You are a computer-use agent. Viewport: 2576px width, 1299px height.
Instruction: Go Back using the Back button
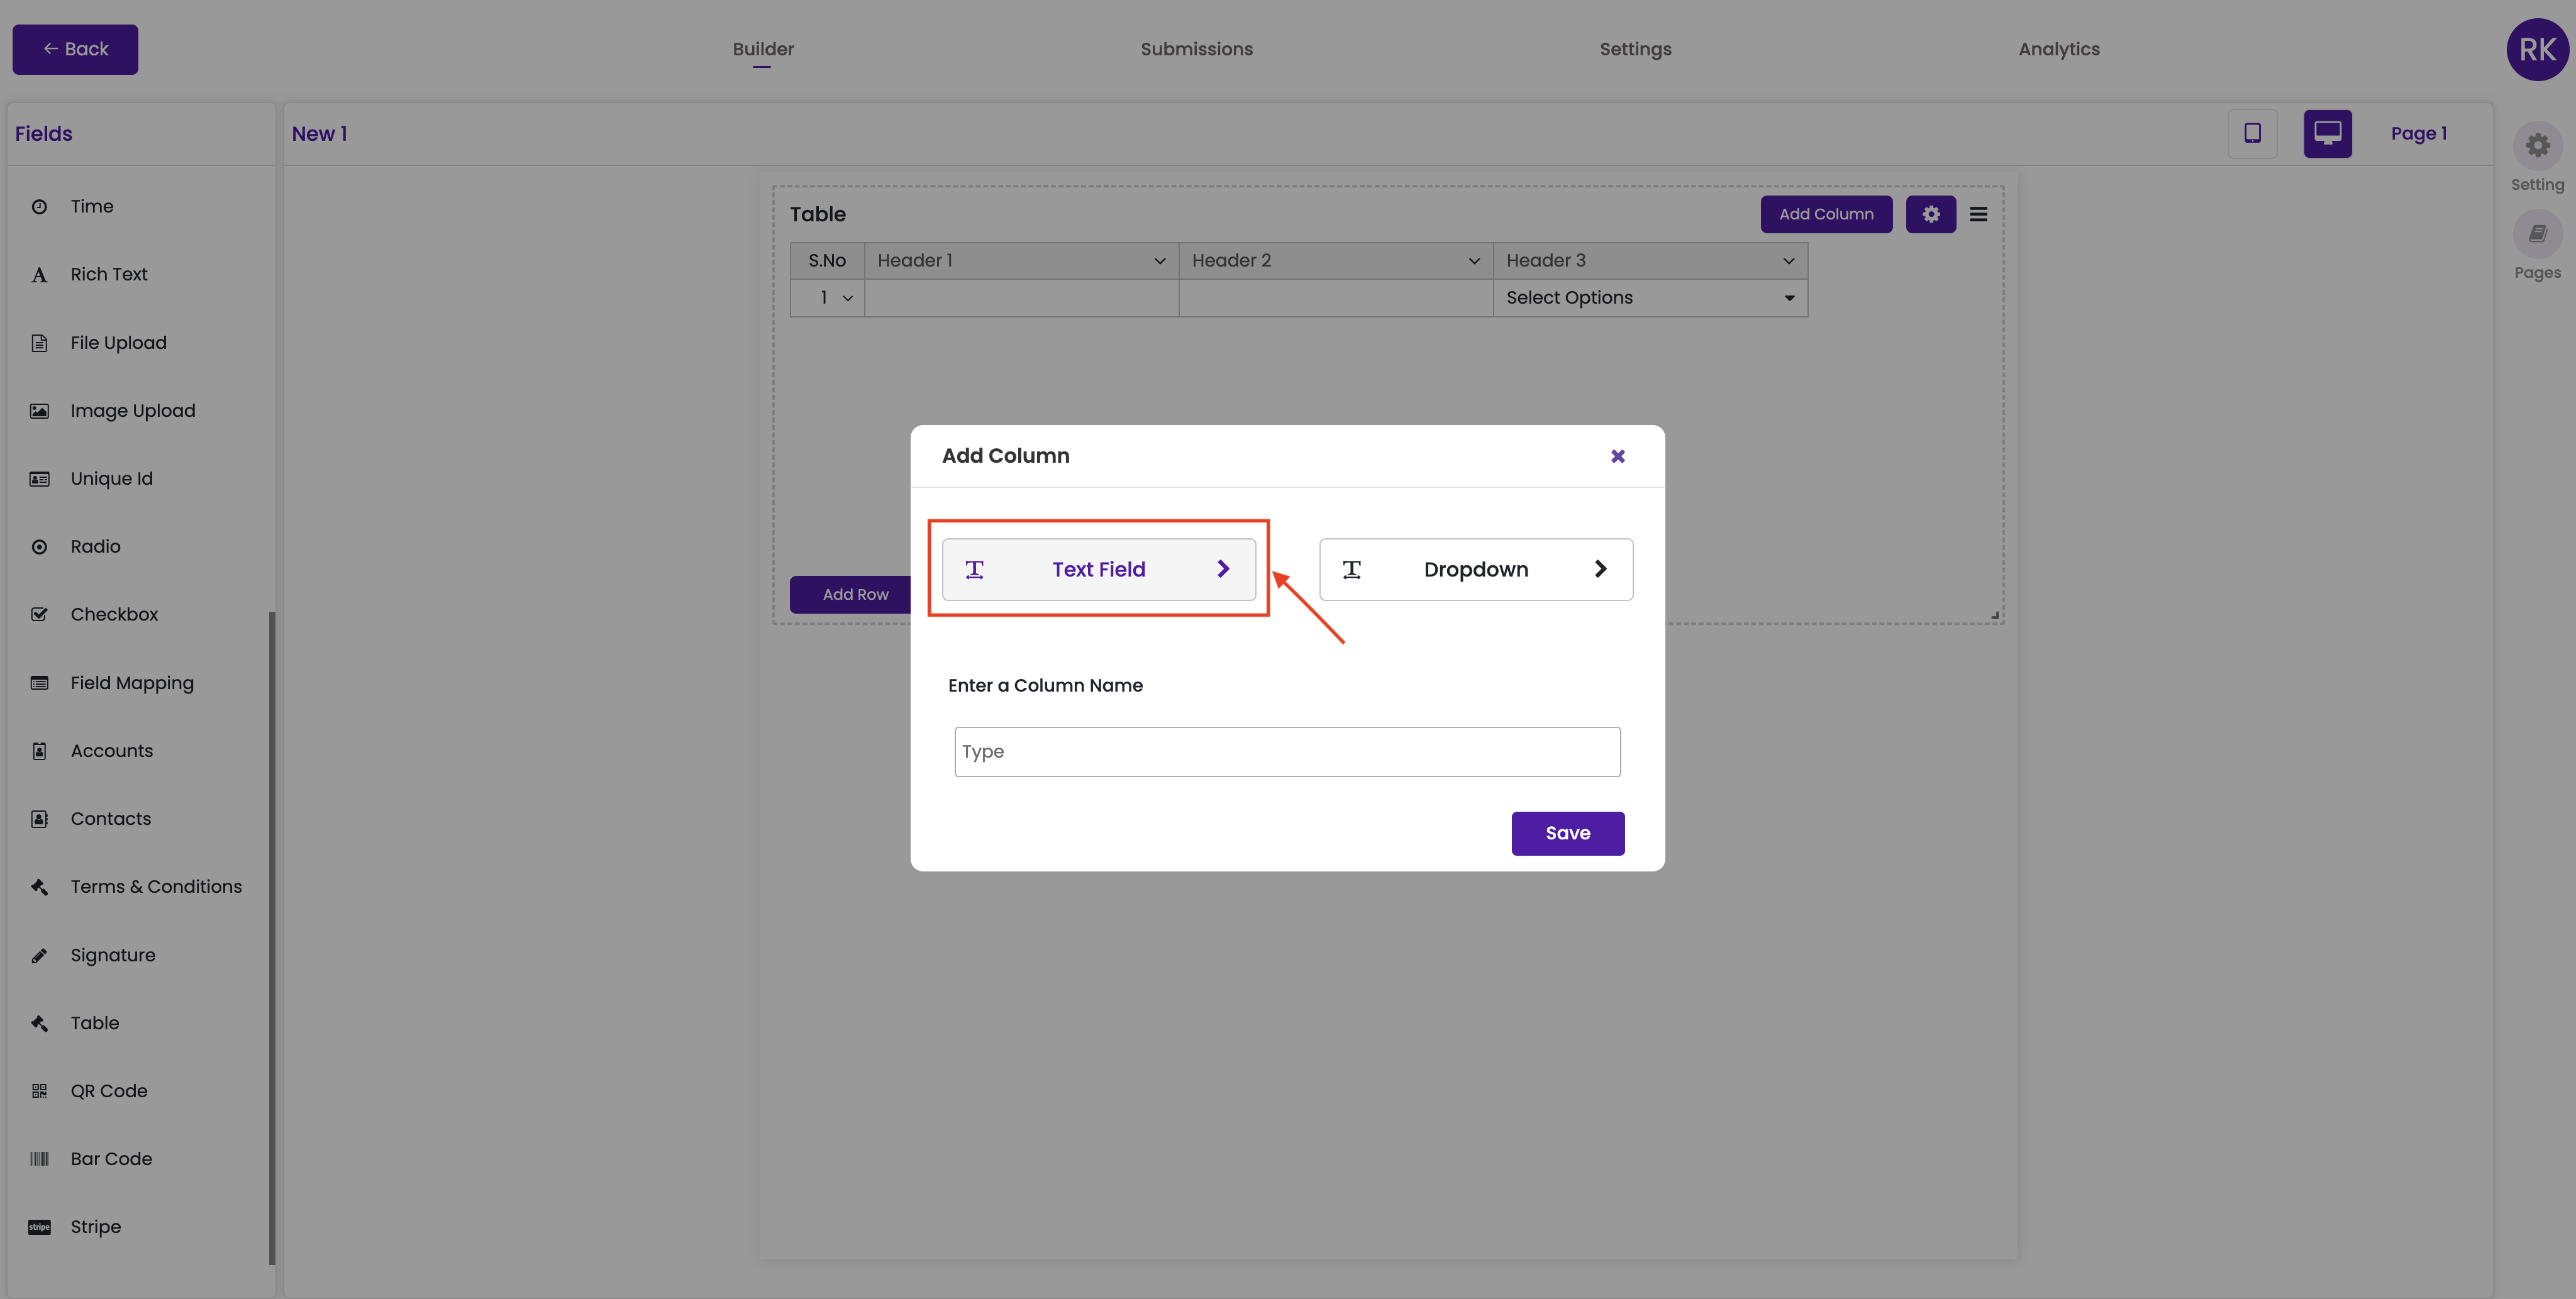[75, 49]
